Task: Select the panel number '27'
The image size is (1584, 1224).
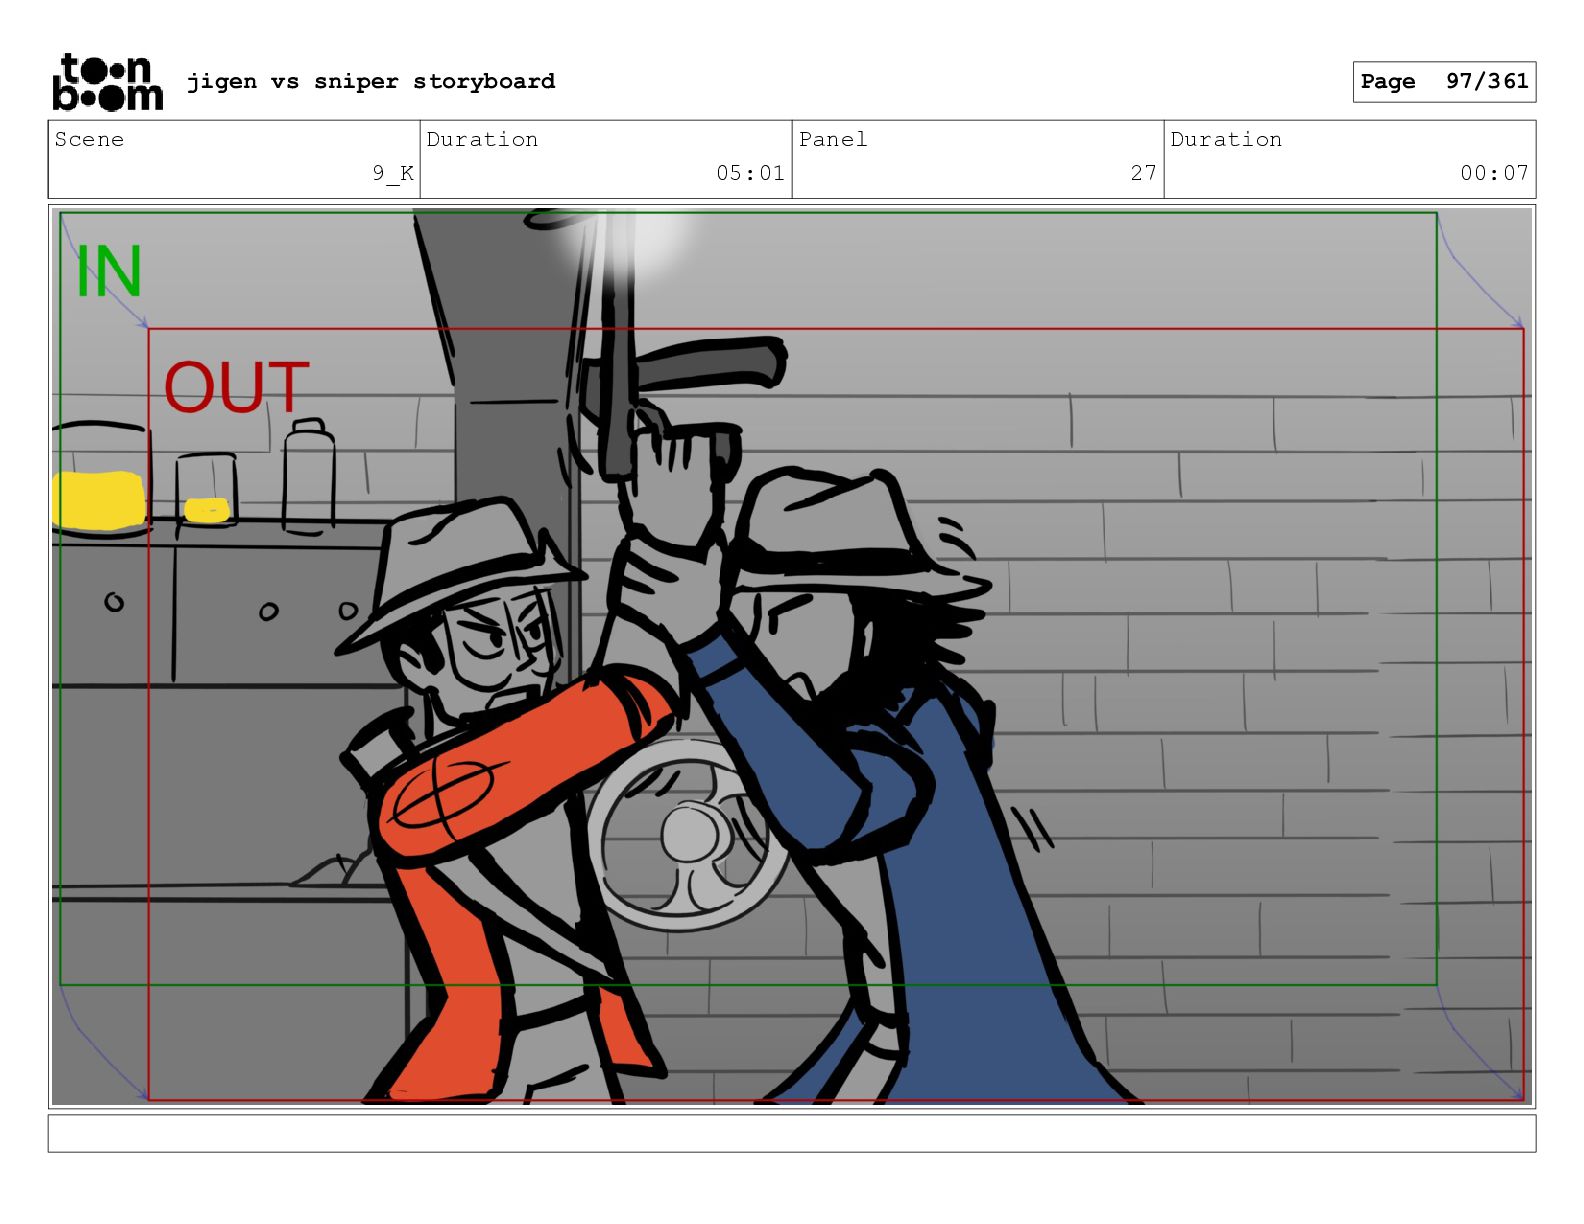Action: [x=1144, y=173]
